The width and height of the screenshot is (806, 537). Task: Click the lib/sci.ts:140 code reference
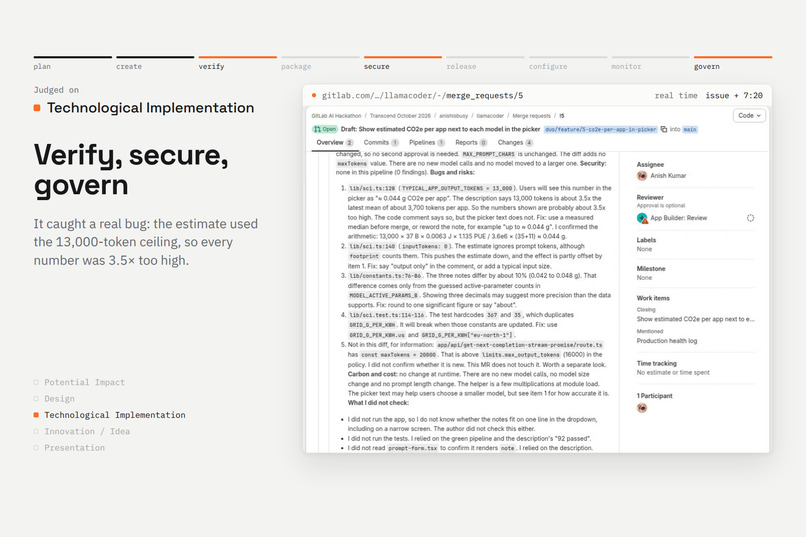click(x=372, y=247)
